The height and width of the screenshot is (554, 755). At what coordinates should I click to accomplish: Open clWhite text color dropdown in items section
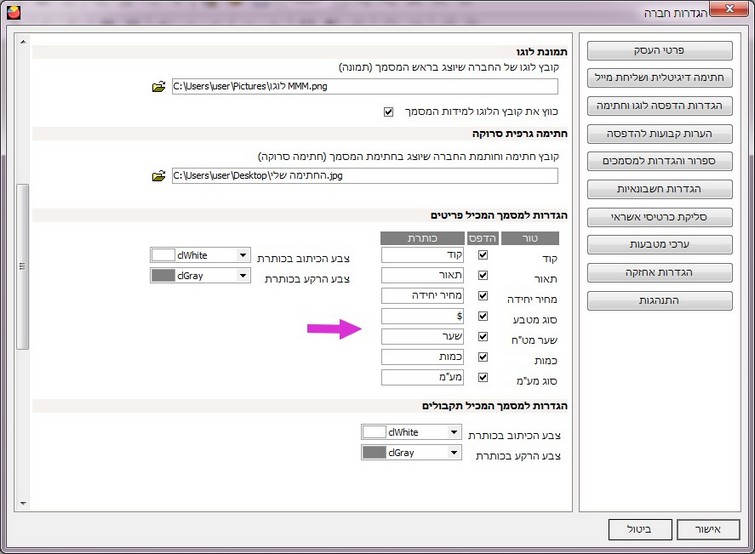coord(243,255)
